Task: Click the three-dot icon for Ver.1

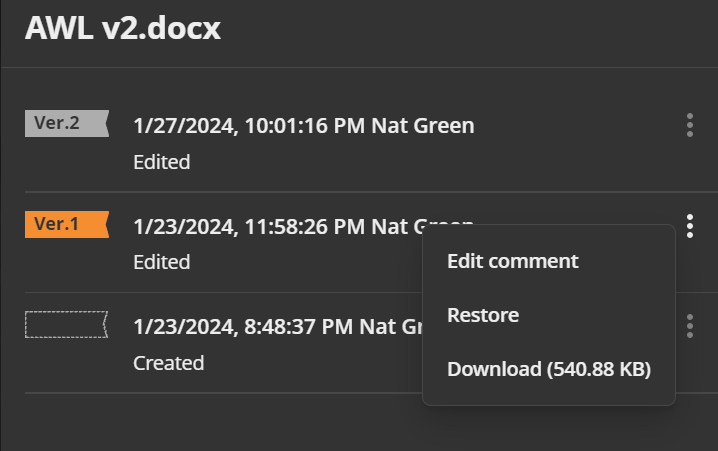Action: point(690,226)
